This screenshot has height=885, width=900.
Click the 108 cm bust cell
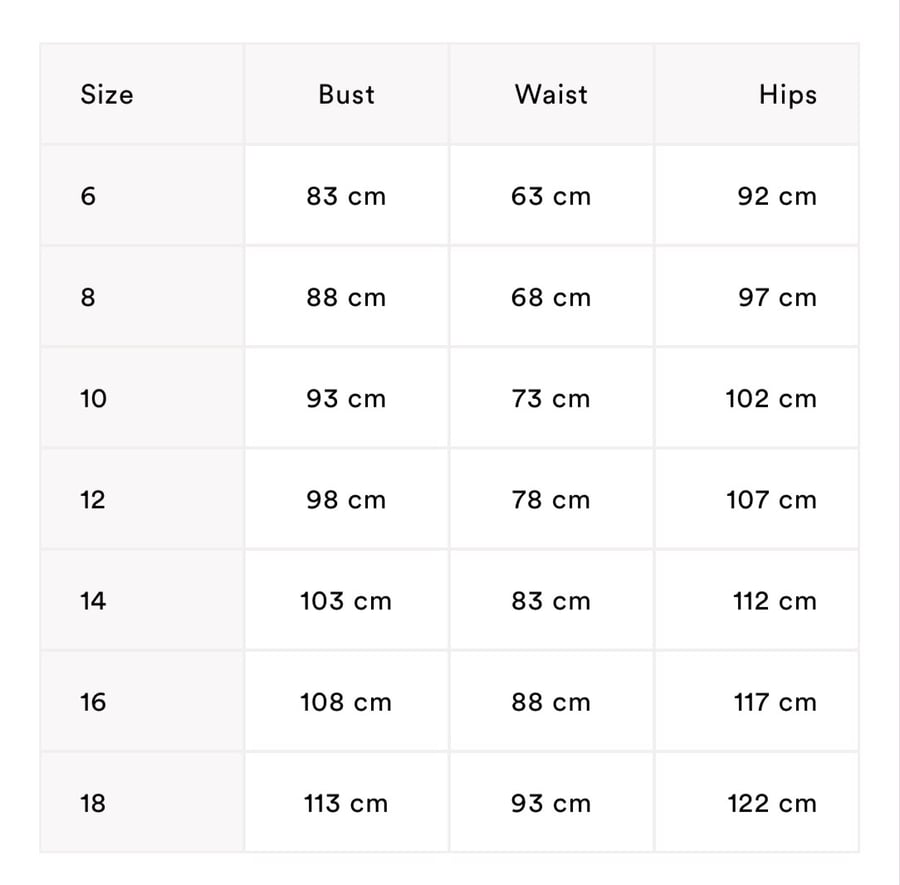tap(346, 702)
